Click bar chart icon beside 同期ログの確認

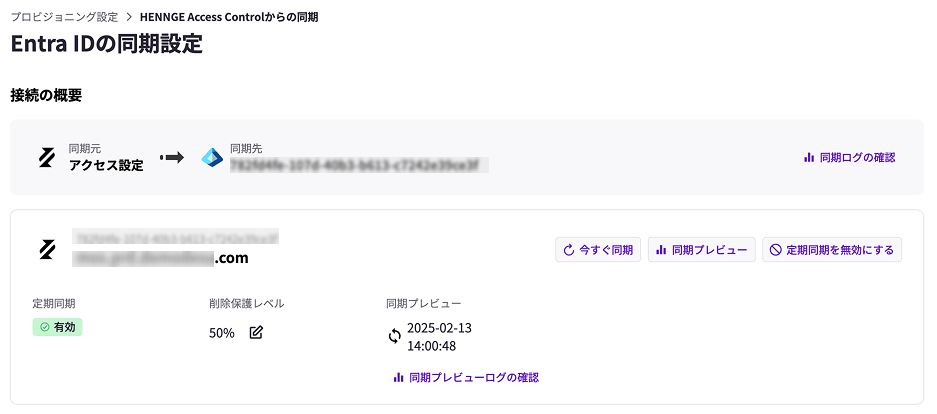click(809, 158)
